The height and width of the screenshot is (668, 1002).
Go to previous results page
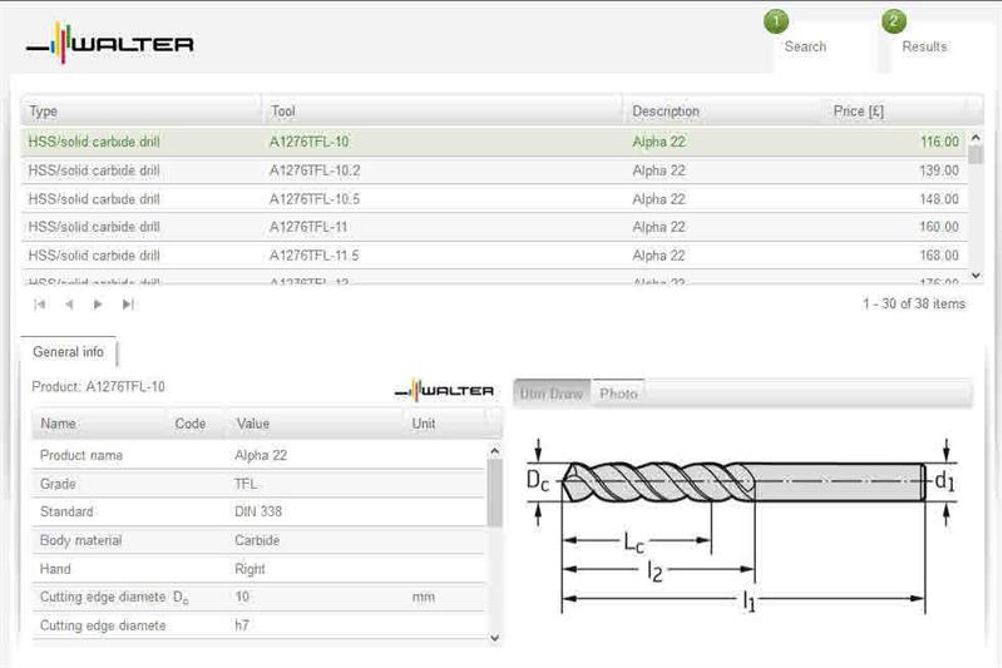click(x=69, y=304)
